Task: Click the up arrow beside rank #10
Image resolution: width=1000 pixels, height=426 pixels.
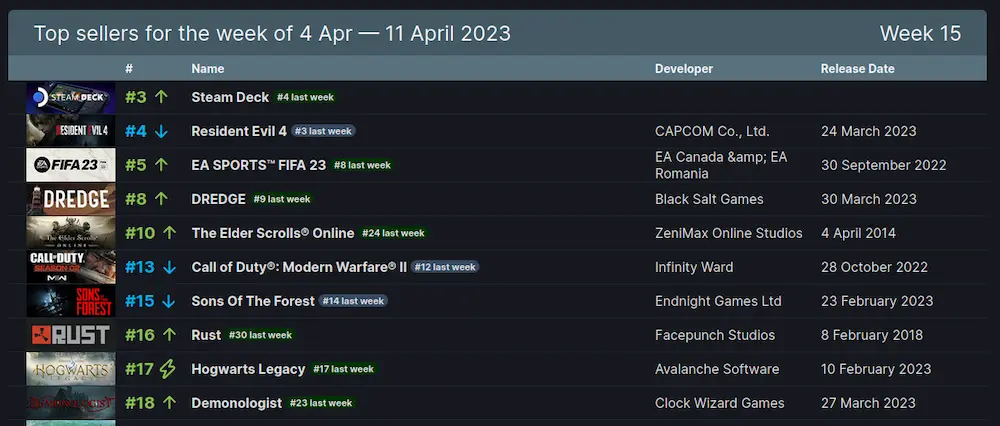Action: coord(170,233)
